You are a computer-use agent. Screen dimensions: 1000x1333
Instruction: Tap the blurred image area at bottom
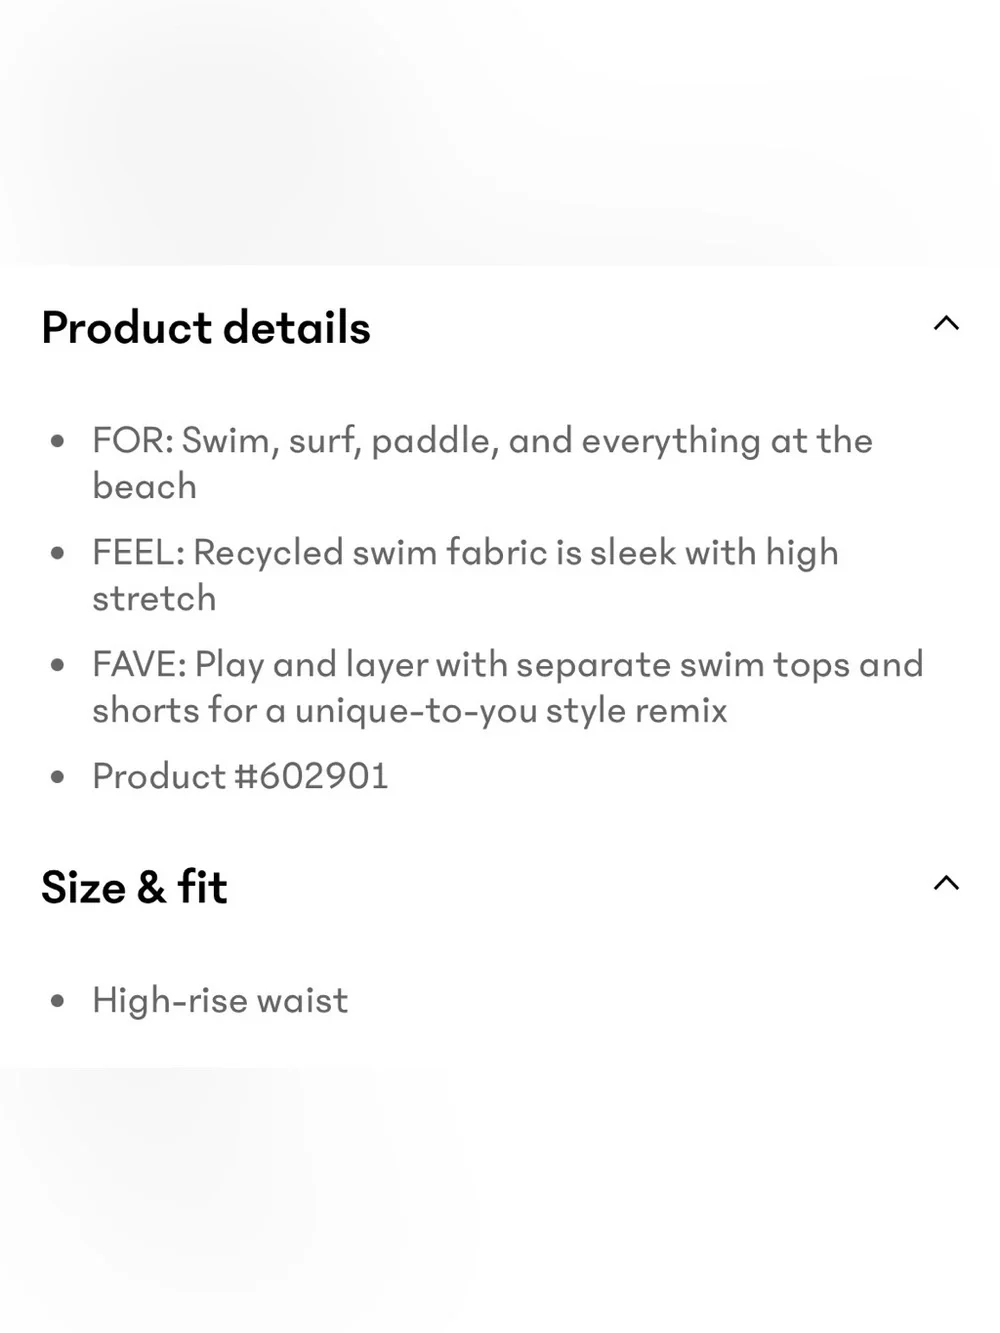click(x=500, y=1200)
